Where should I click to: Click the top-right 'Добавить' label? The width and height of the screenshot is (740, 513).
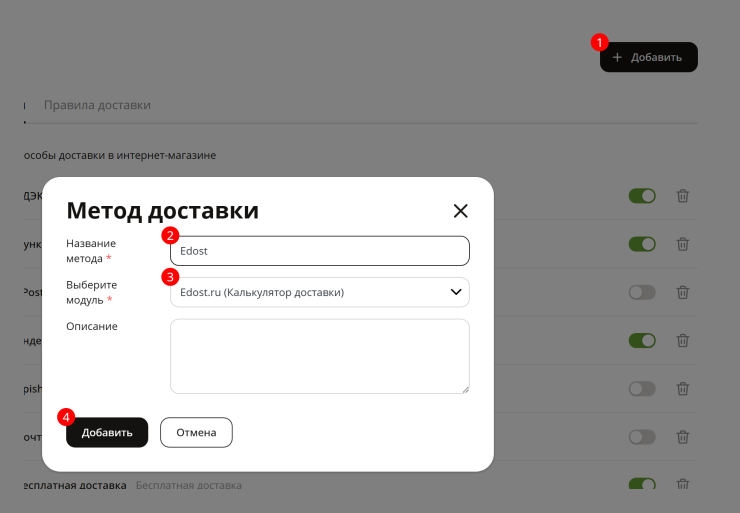656,57
